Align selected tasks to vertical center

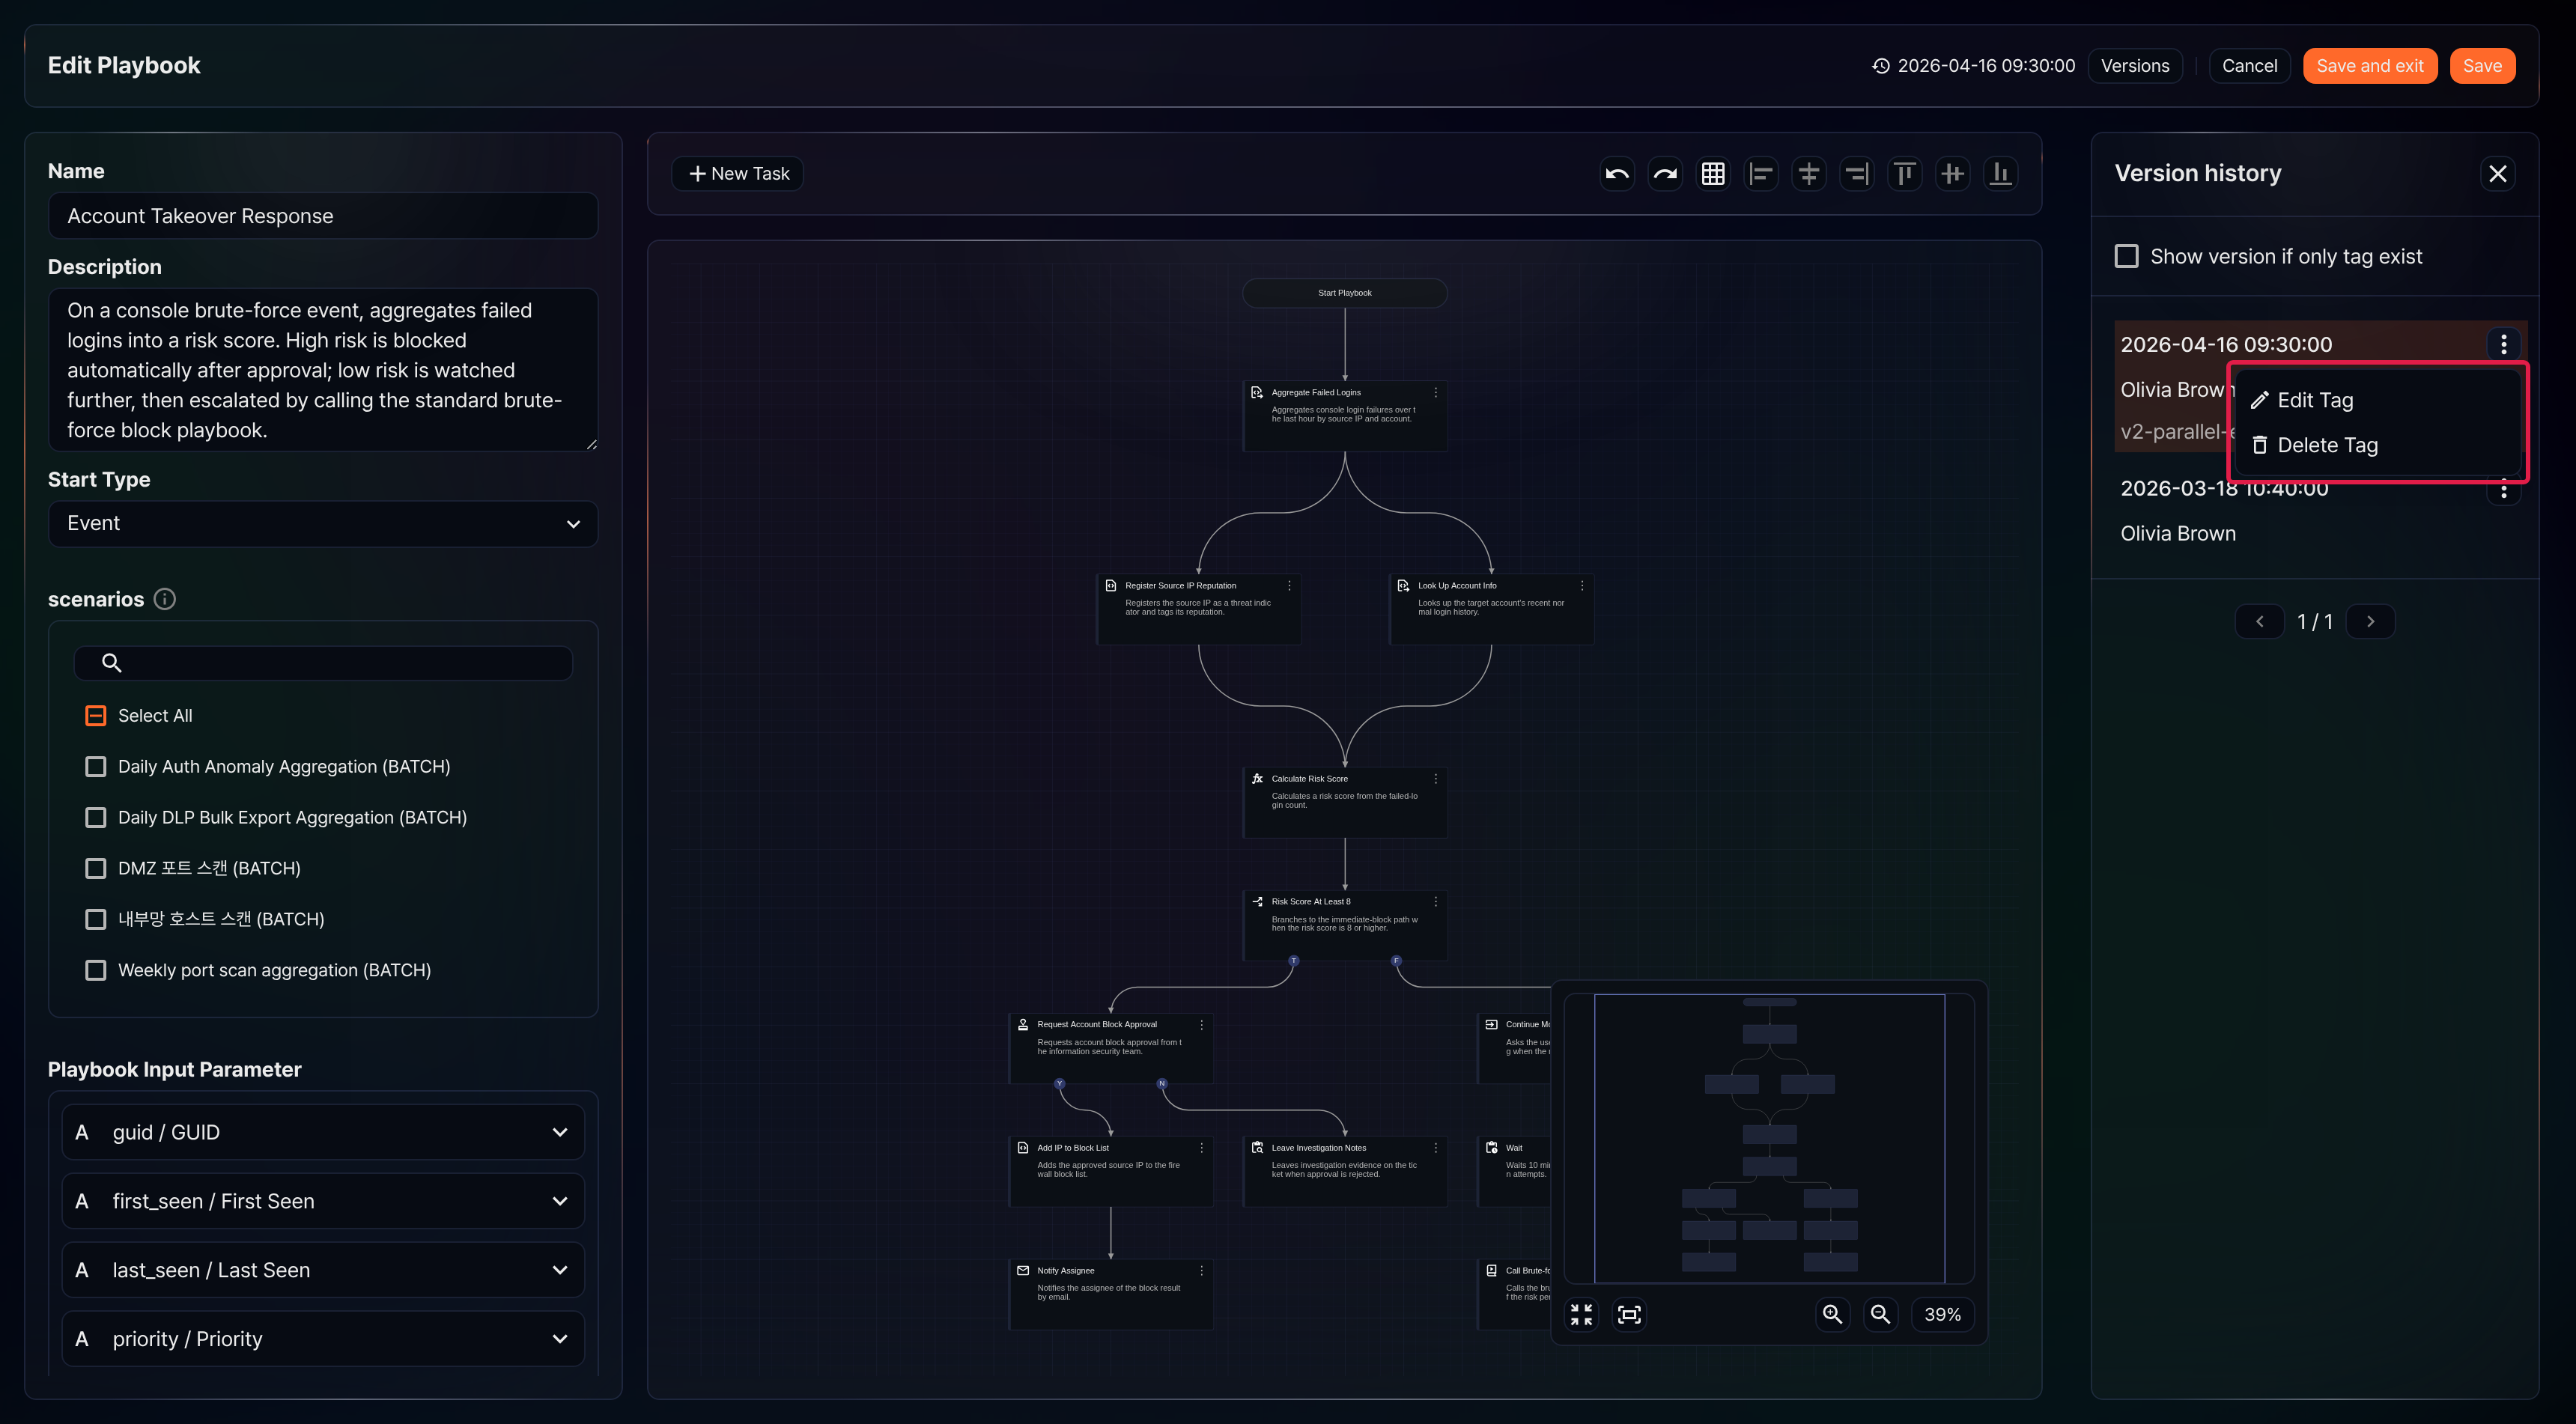pyautogui.click(x=1953, y=174)
